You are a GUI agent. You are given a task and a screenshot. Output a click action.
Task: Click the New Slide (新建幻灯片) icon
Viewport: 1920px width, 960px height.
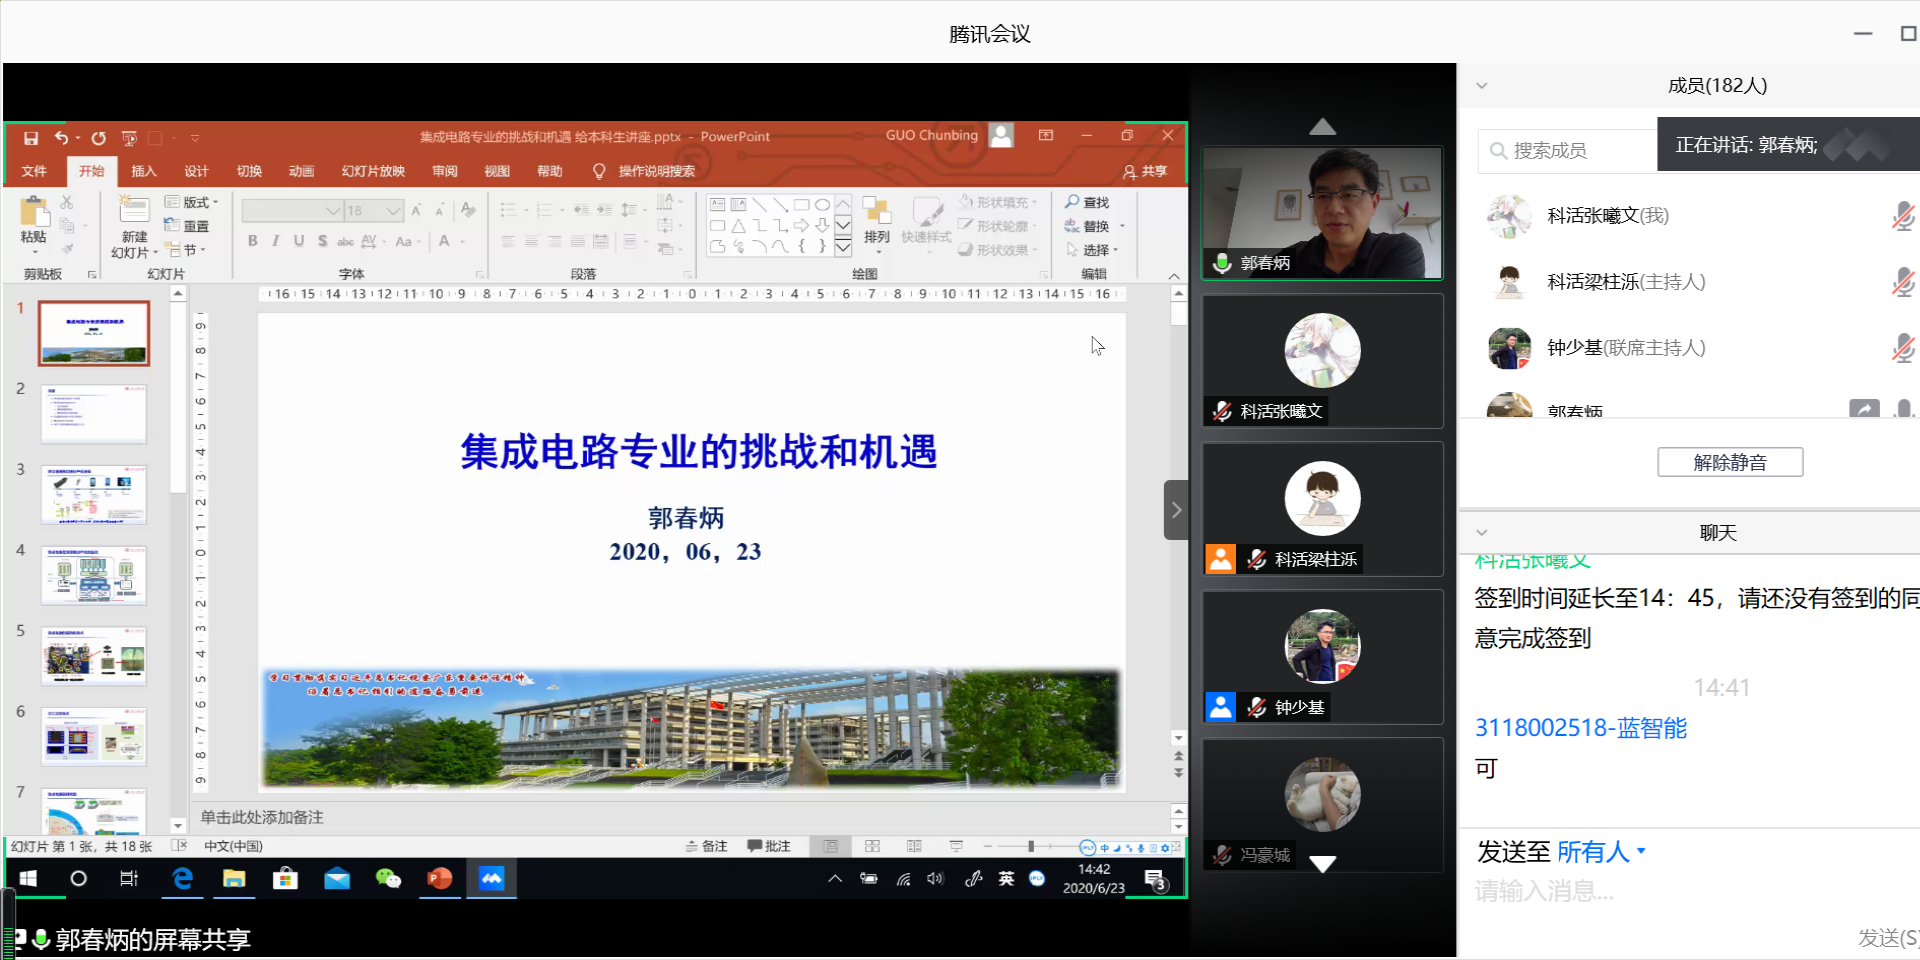pyautogui.click(x=134, y=209)
